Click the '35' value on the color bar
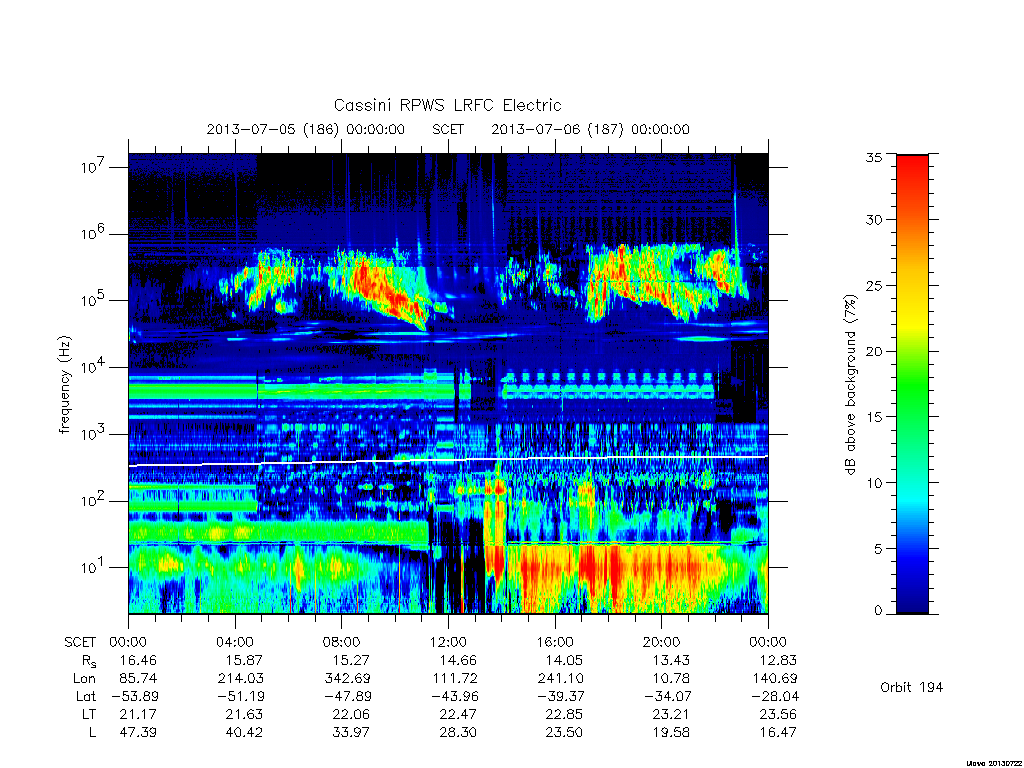 pyautogui.click(x=874, y=157)
